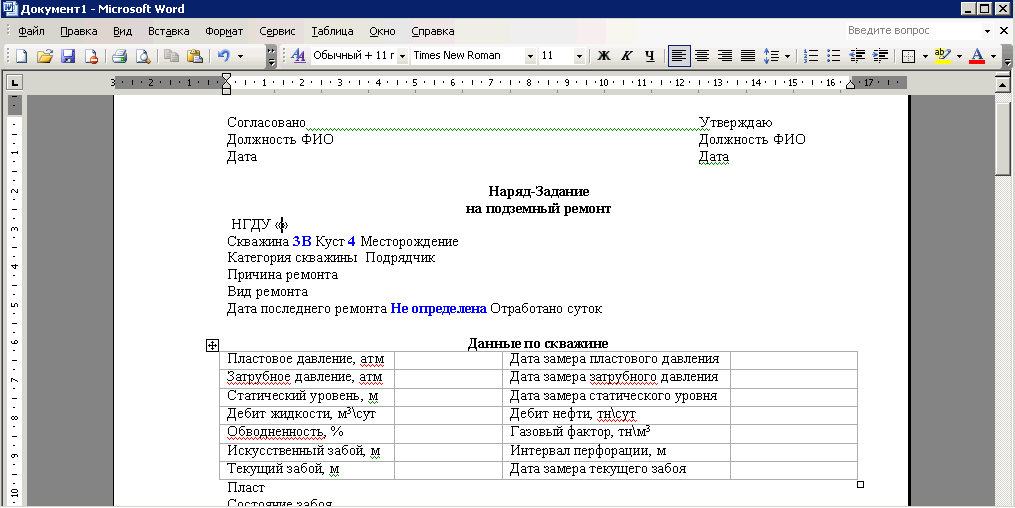Click the Газовый фактор cell
The width and height of the screenshot is (1015, 508).
pyautogui.click(x=616, y=433)
